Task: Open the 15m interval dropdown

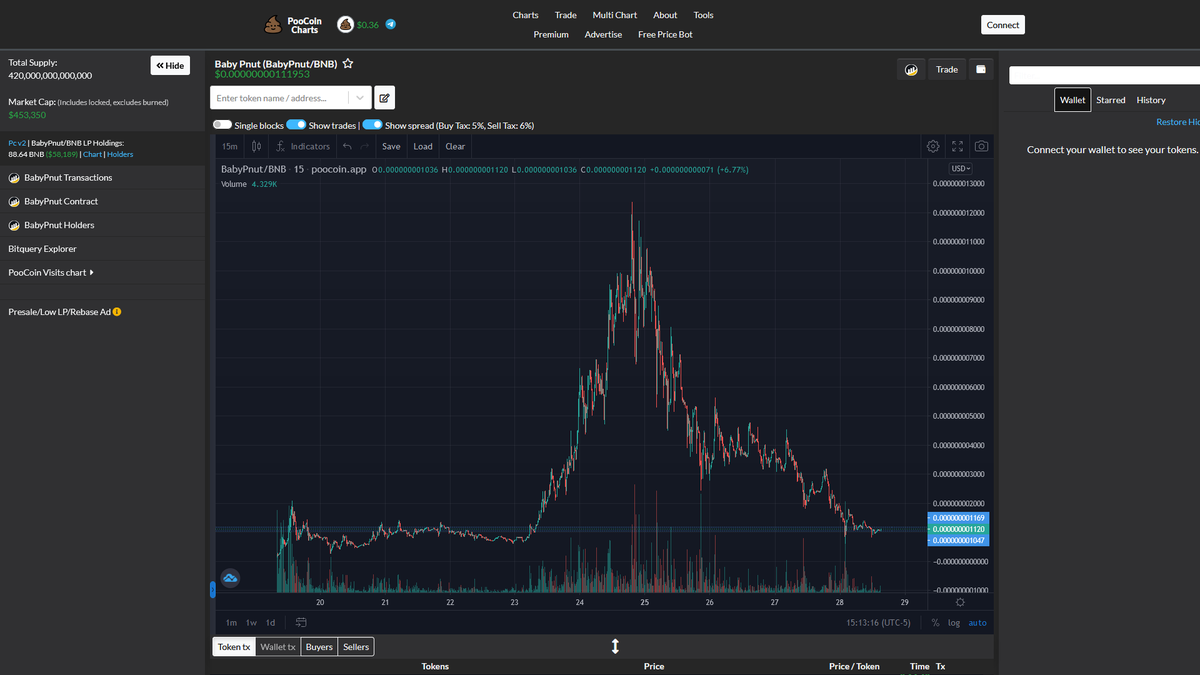Action: click(230, 146)
